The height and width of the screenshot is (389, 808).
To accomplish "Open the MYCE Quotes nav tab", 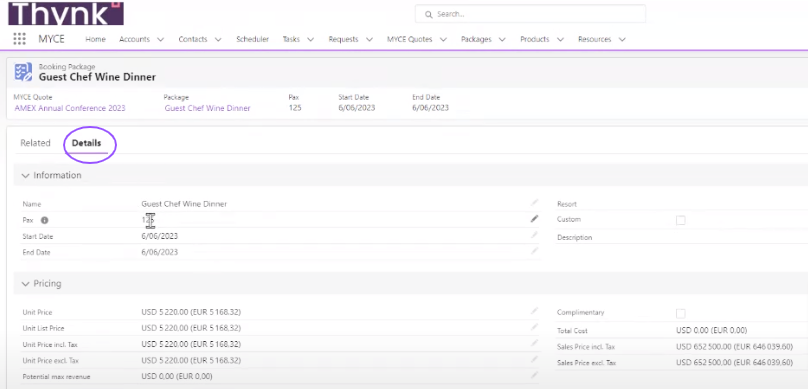I will pos(410,39).
